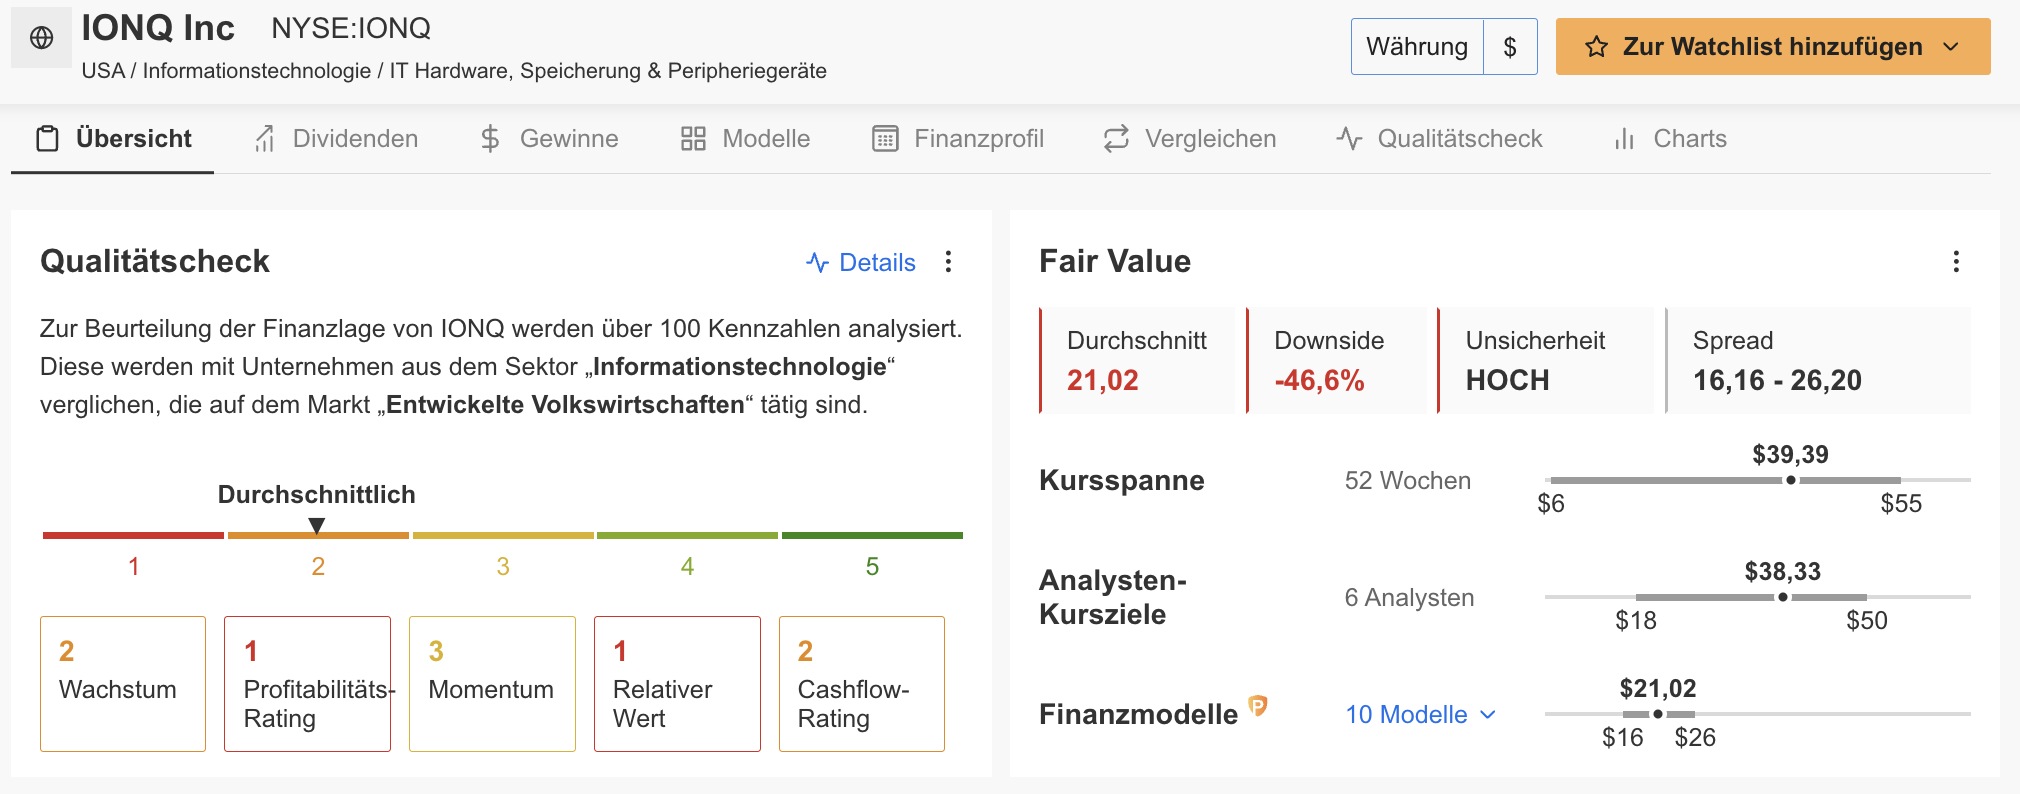Select the Momentum score card
2020x794 pixels.
492,684
